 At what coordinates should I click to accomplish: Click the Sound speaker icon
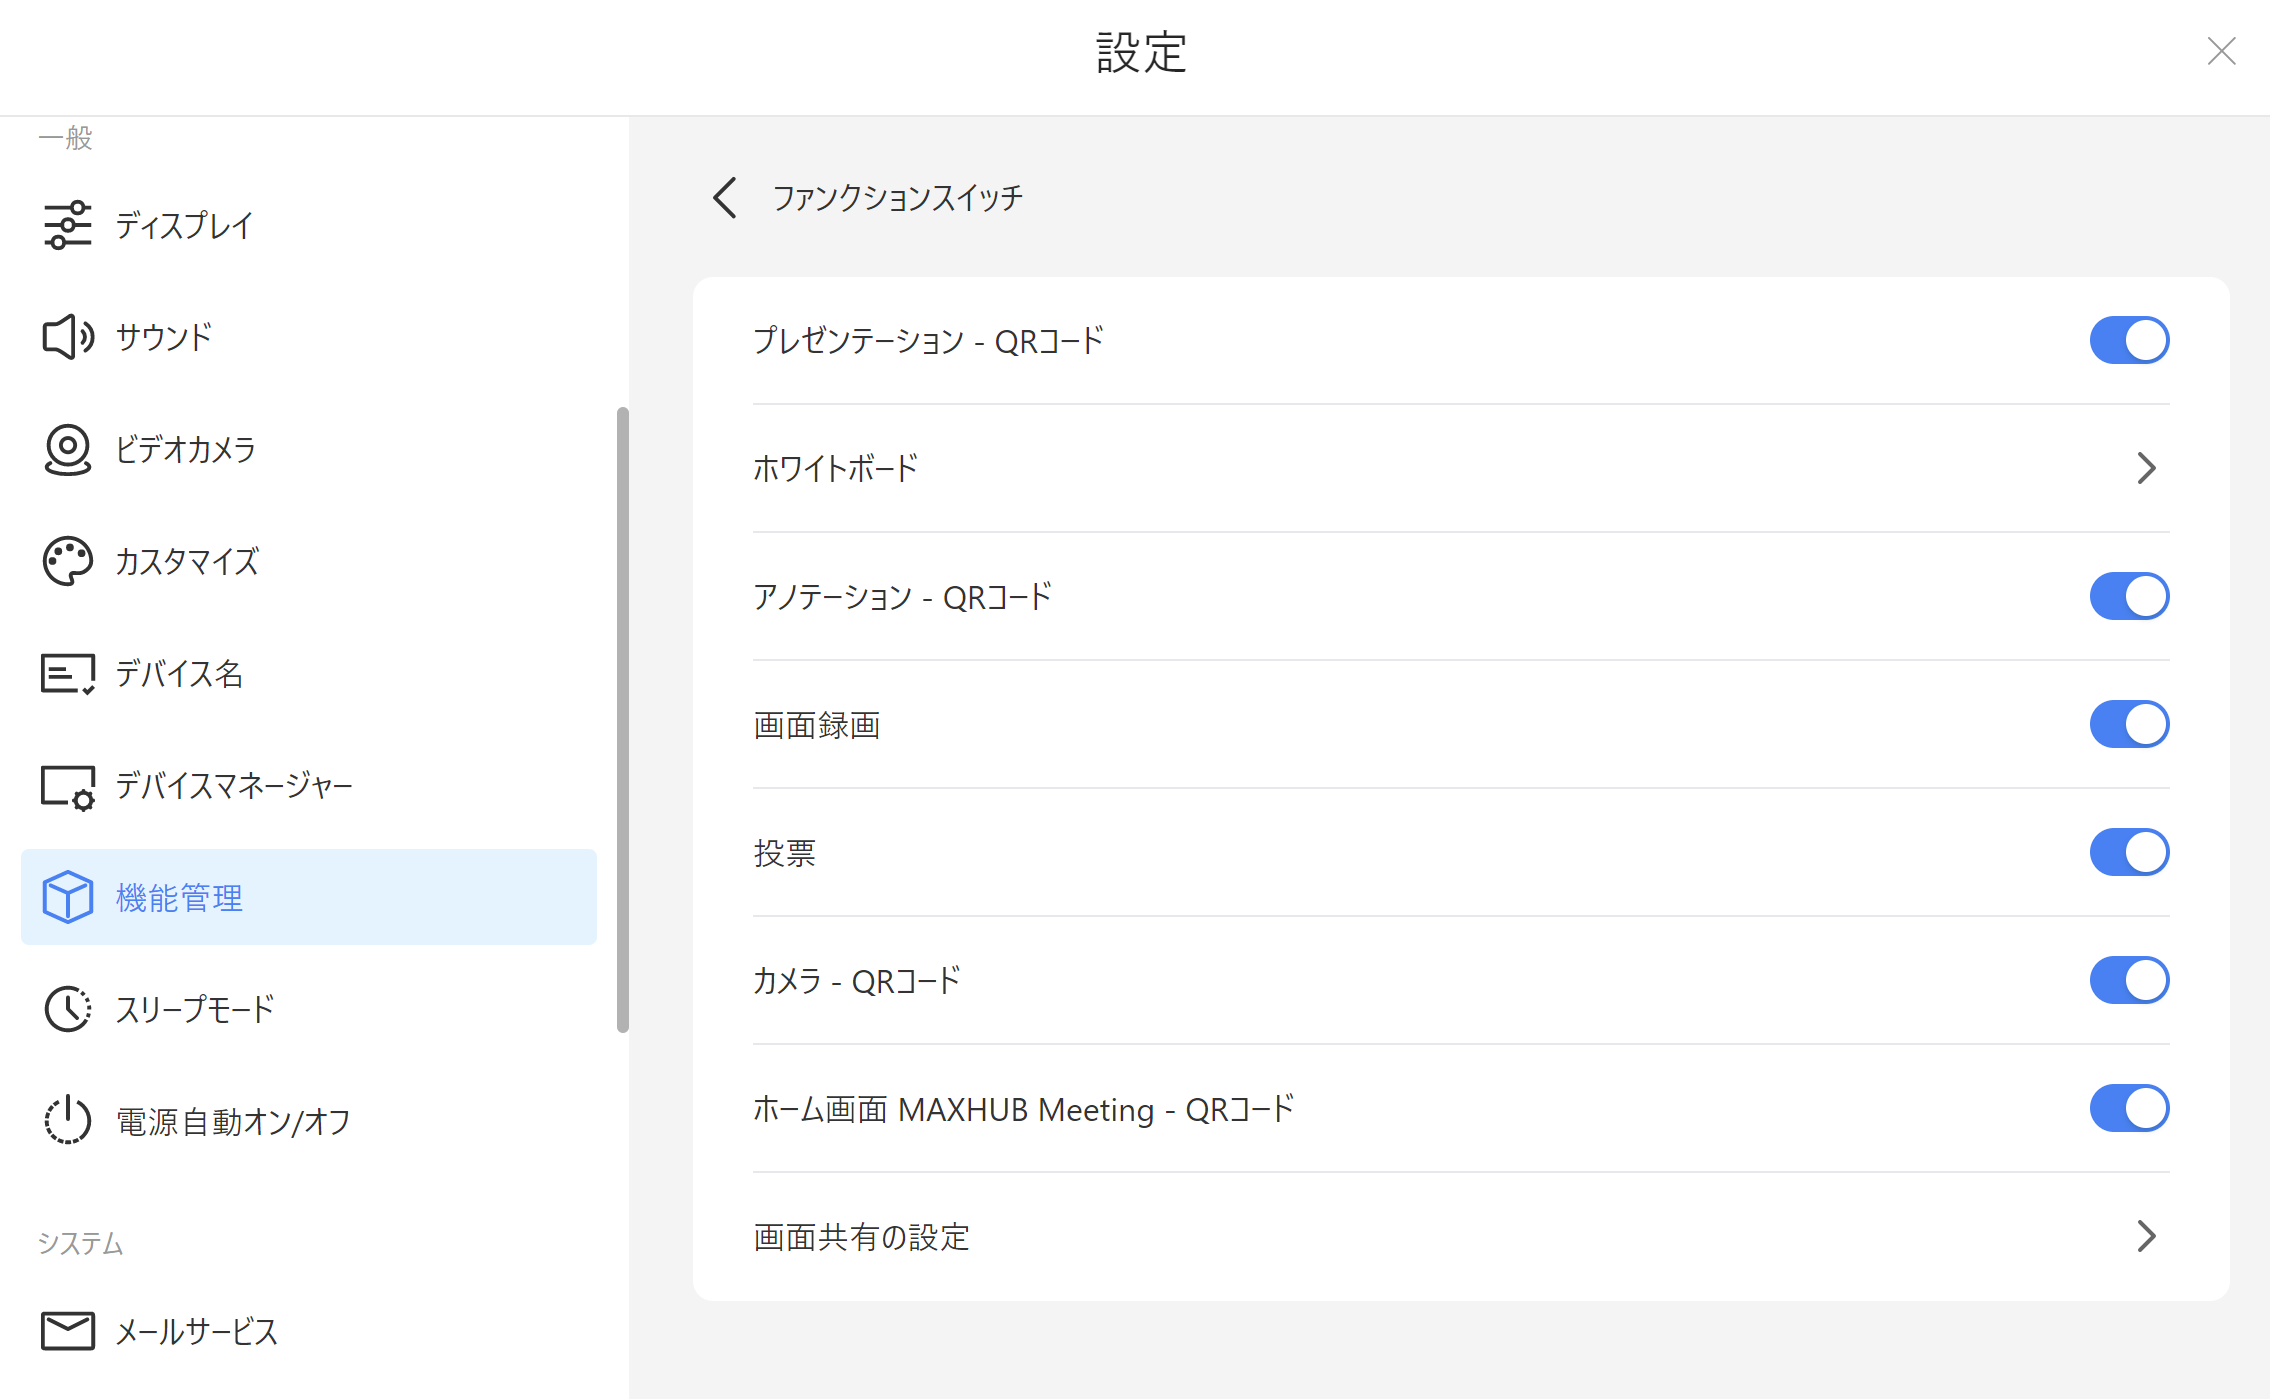coord(67,337)
